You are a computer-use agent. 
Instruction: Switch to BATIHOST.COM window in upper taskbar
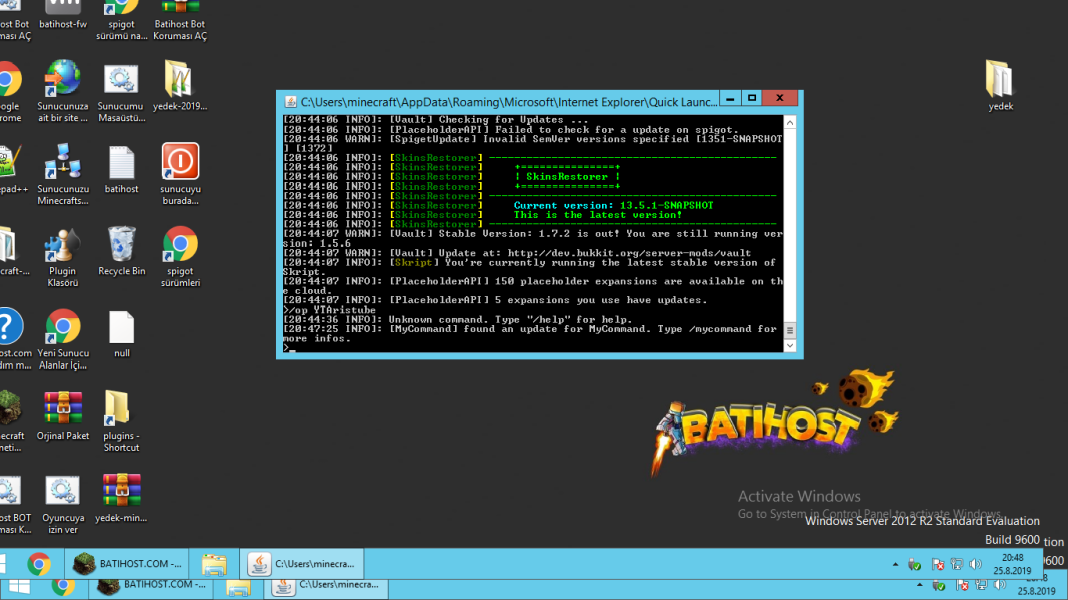[x=127, y=564]
